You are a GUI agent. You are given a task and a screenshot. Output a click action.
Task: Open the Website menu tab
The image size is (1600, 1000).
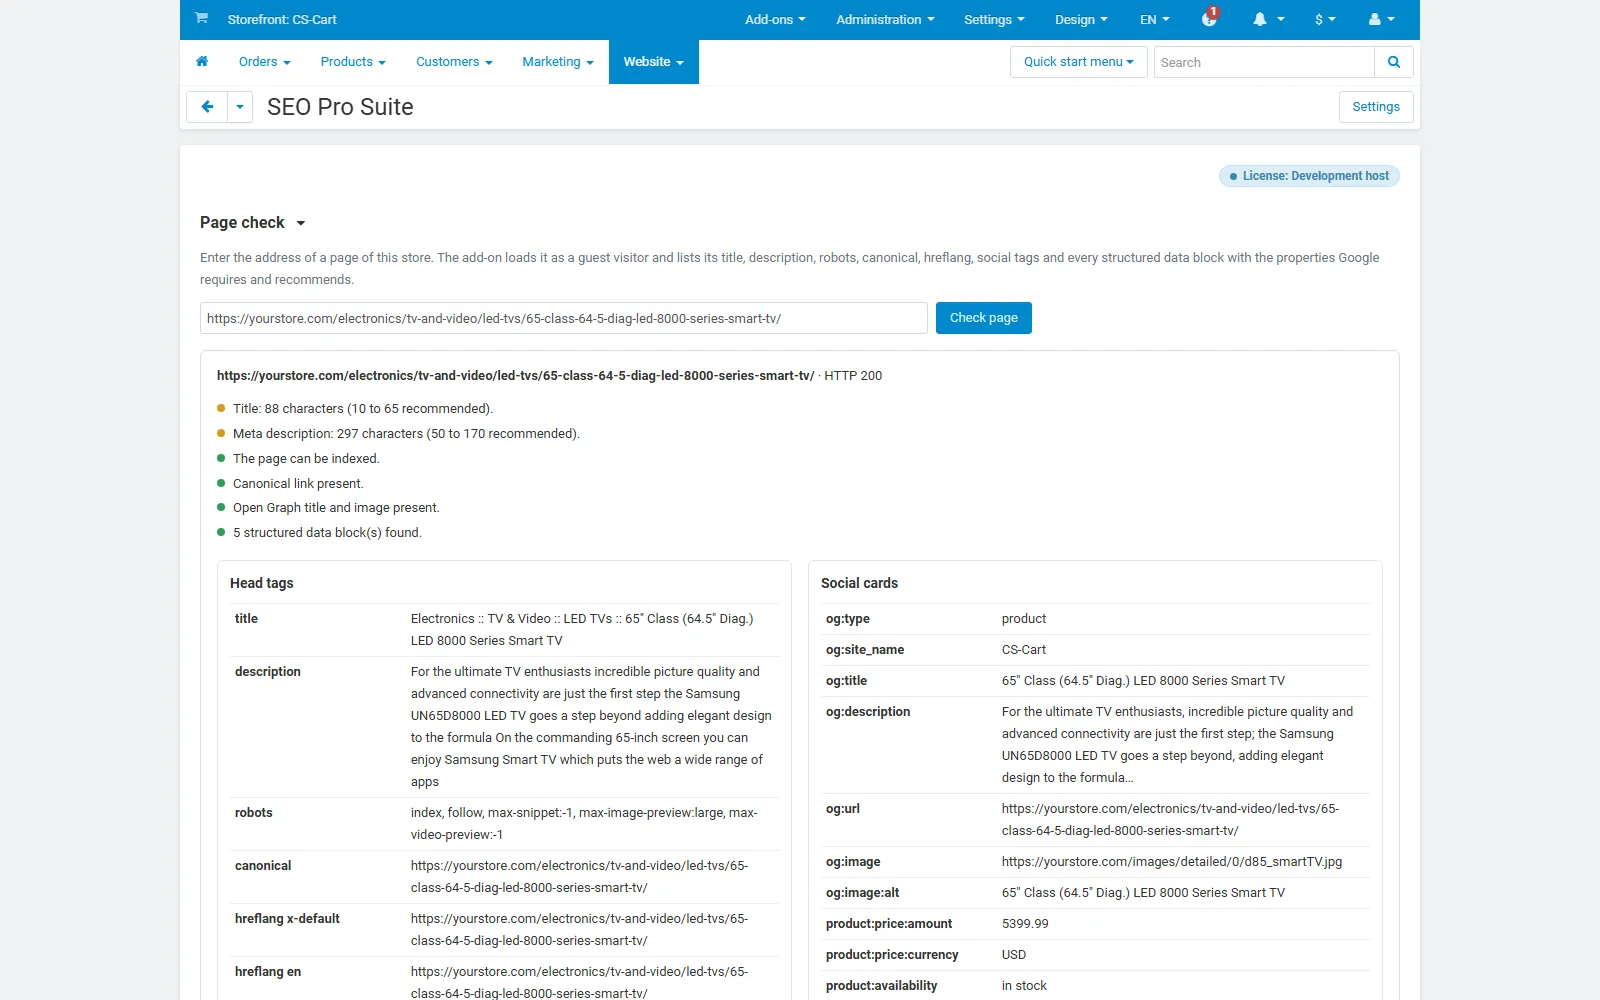click(x=654, y=62)
